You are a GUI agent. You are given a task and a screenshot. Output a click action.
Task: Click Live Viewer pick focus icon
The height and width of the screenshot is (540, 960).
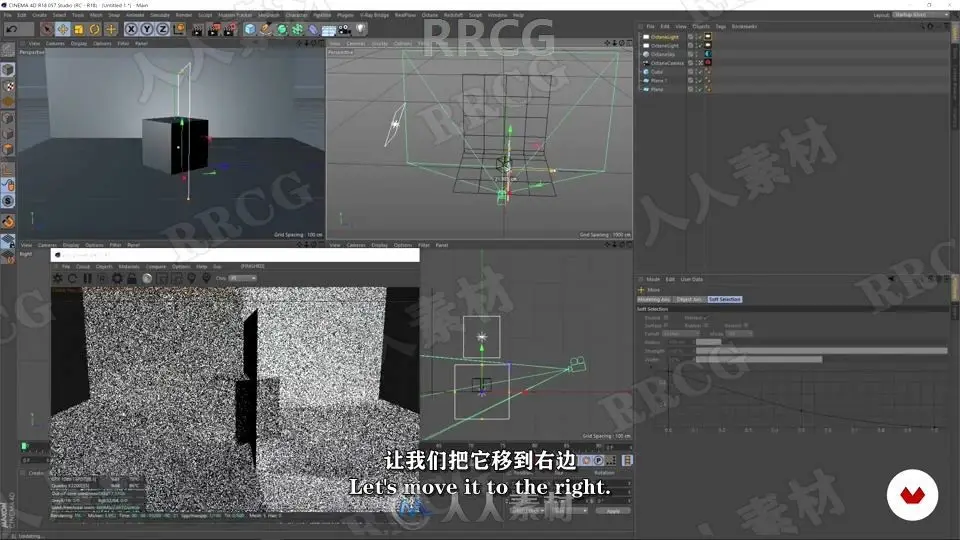[x=192, y=278]
